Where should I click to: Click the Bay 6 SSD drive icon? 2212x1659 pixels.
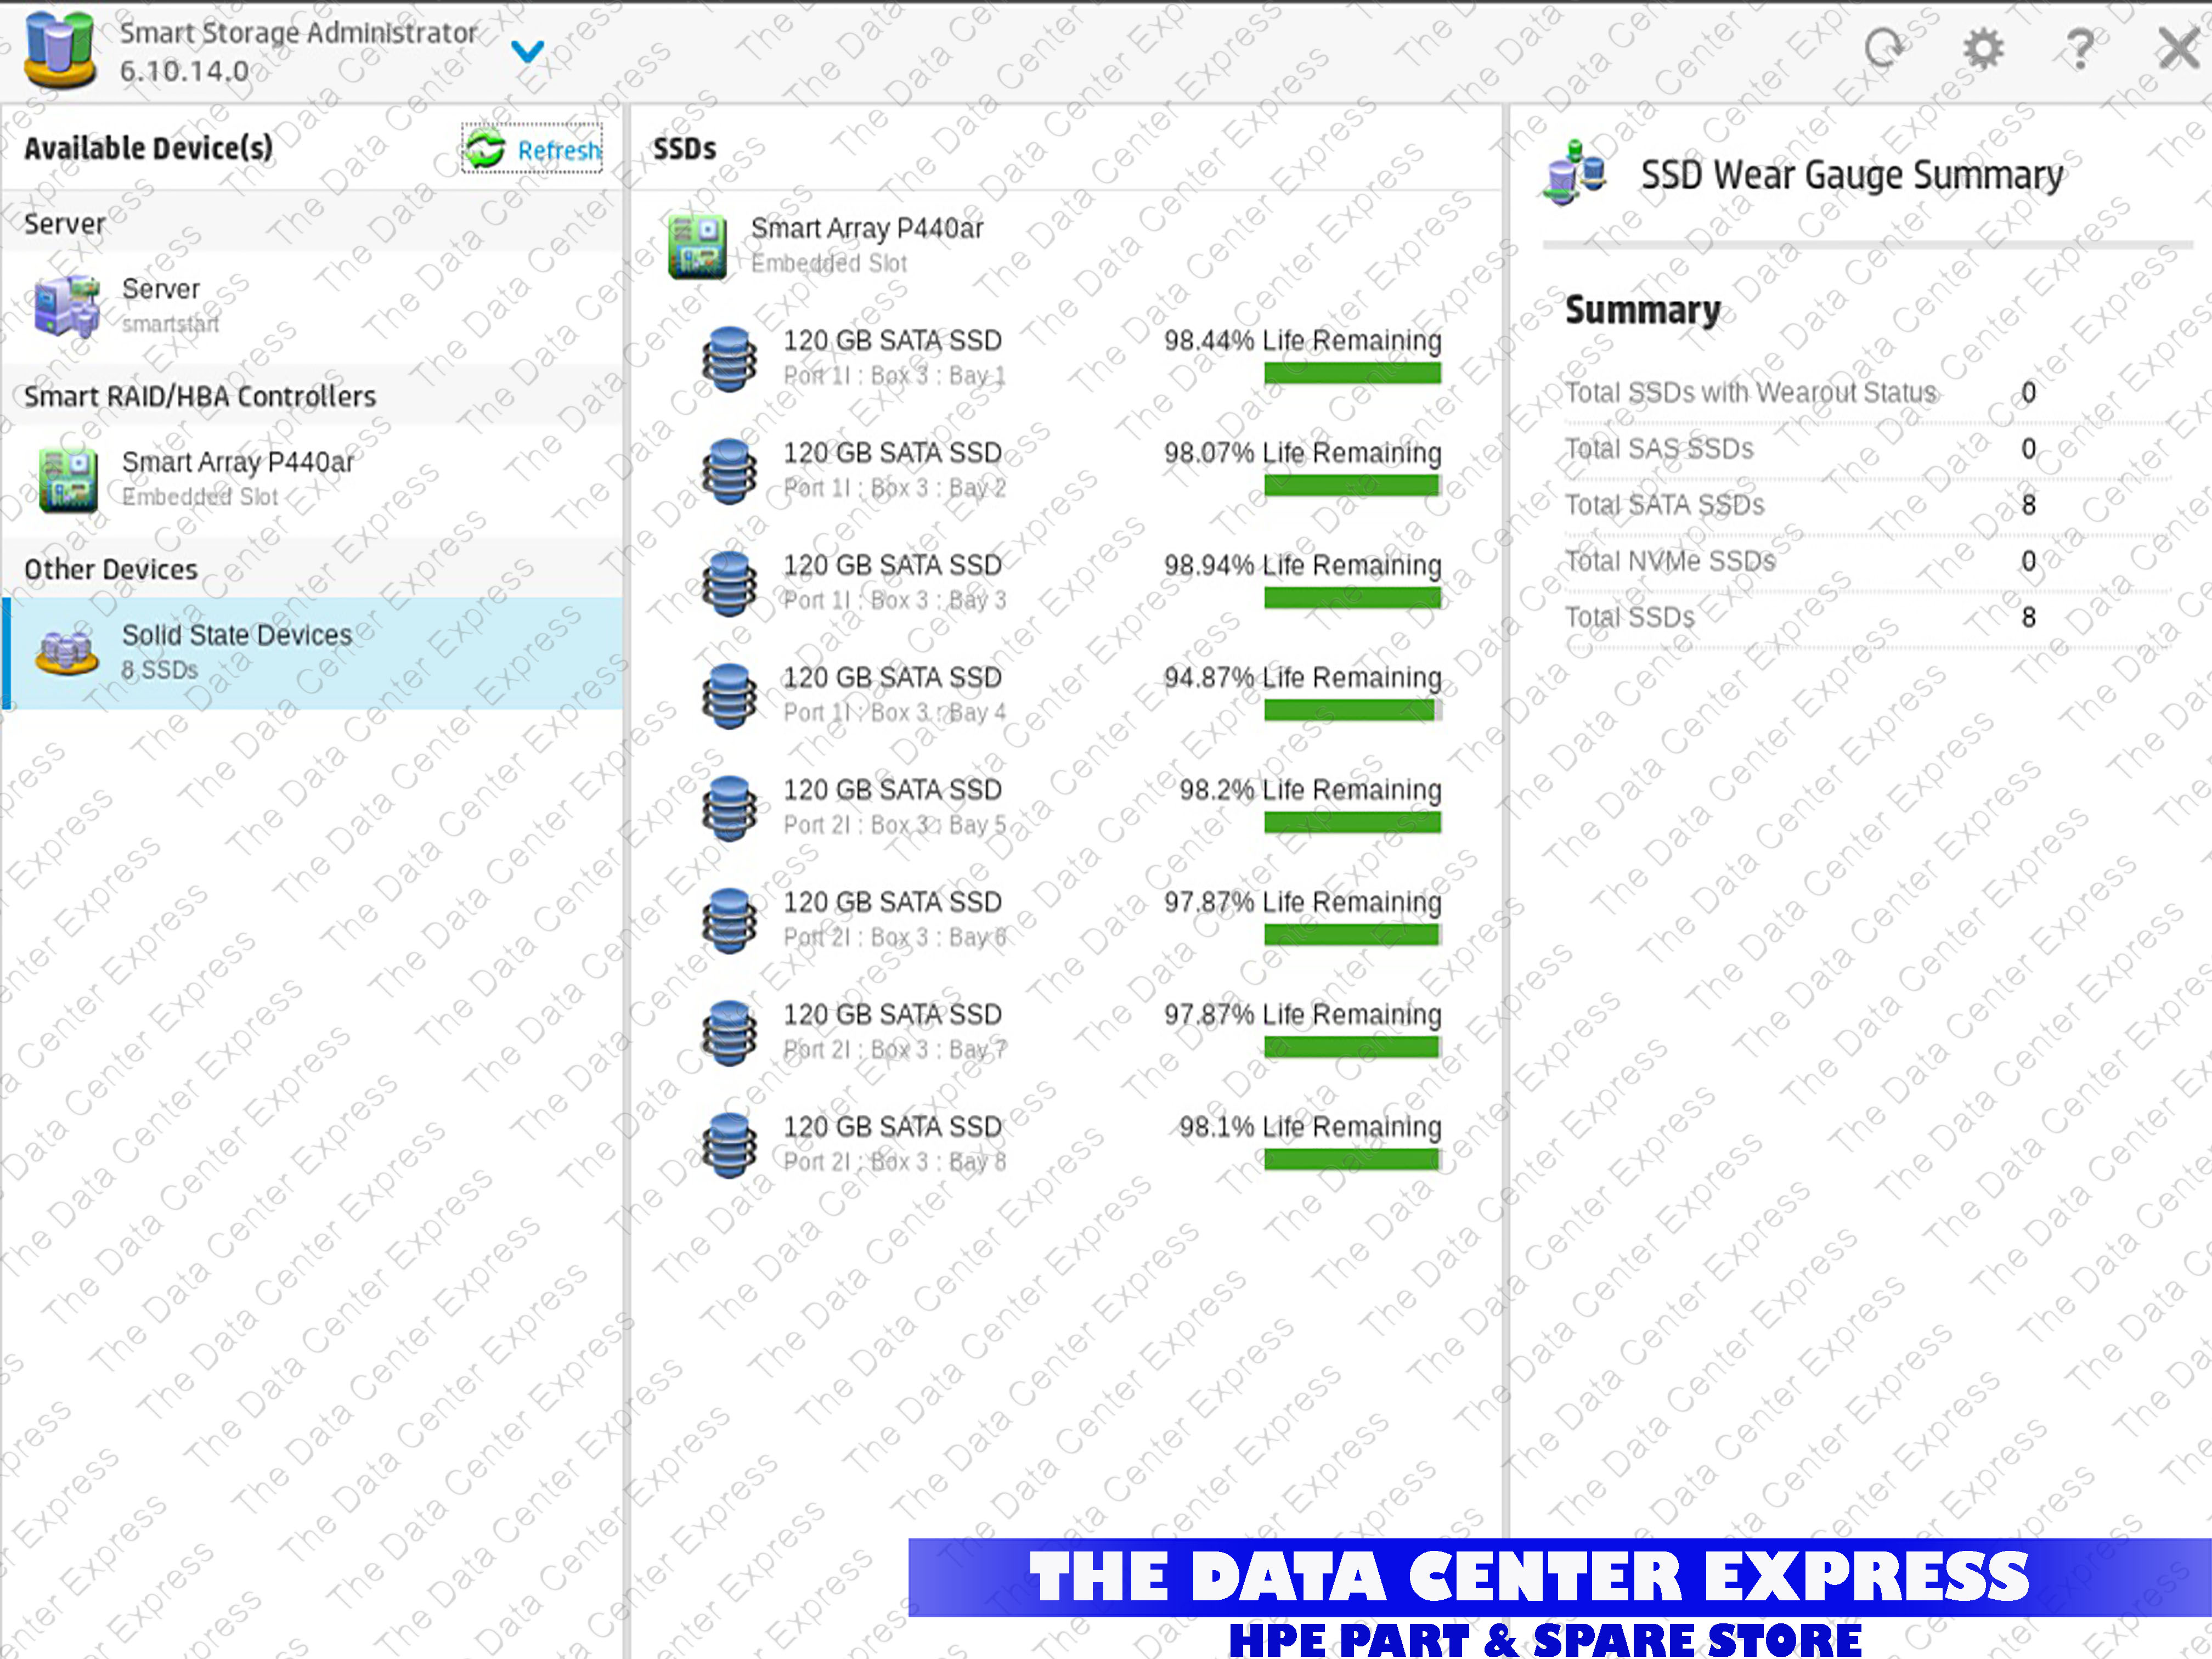point(729,920)
